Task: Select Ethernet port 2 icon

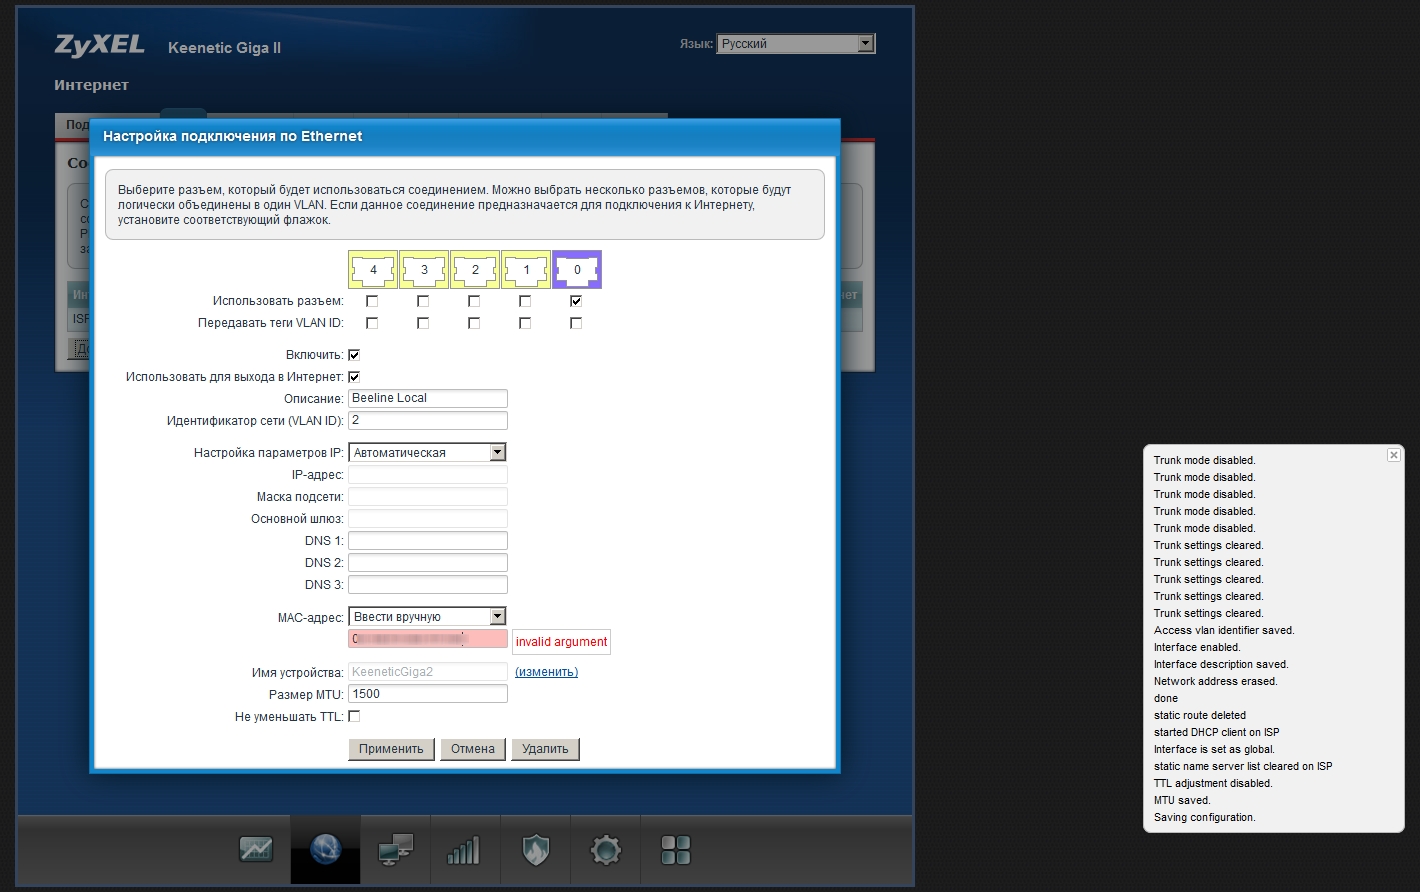Action: (x=475, y=270)
